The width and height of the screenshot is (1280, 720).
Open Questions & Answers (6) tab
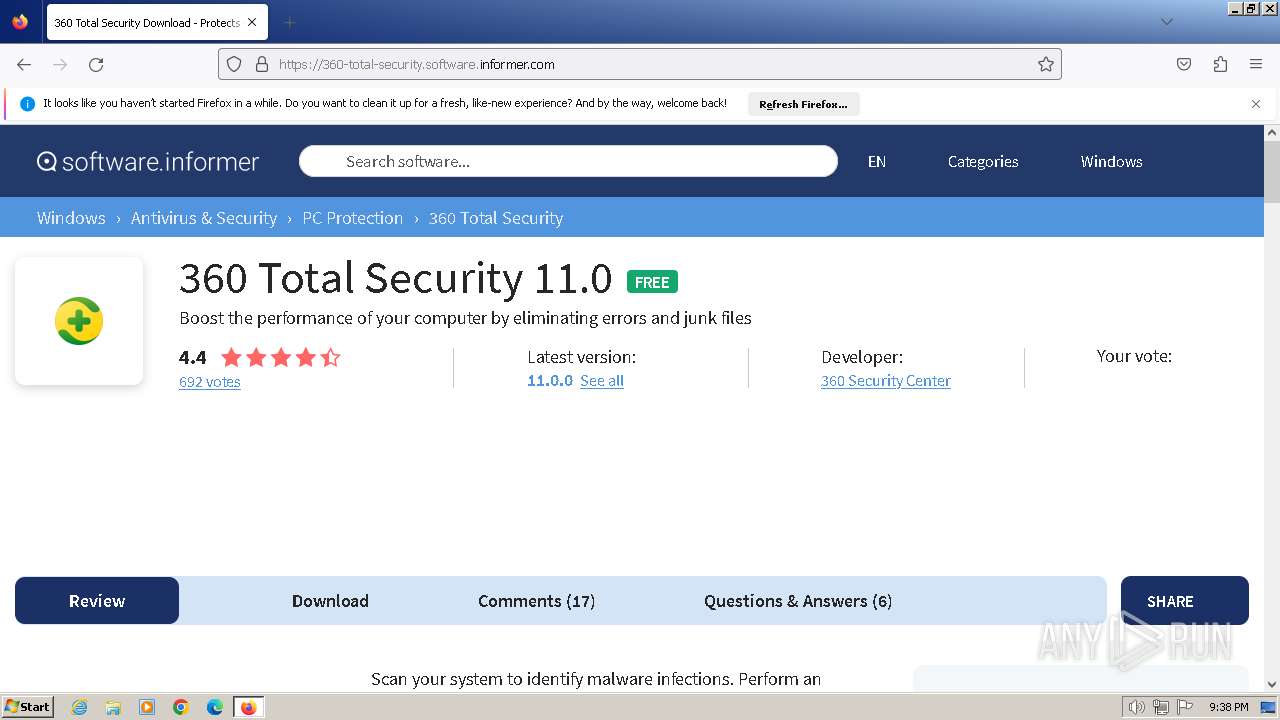(798, 601)
